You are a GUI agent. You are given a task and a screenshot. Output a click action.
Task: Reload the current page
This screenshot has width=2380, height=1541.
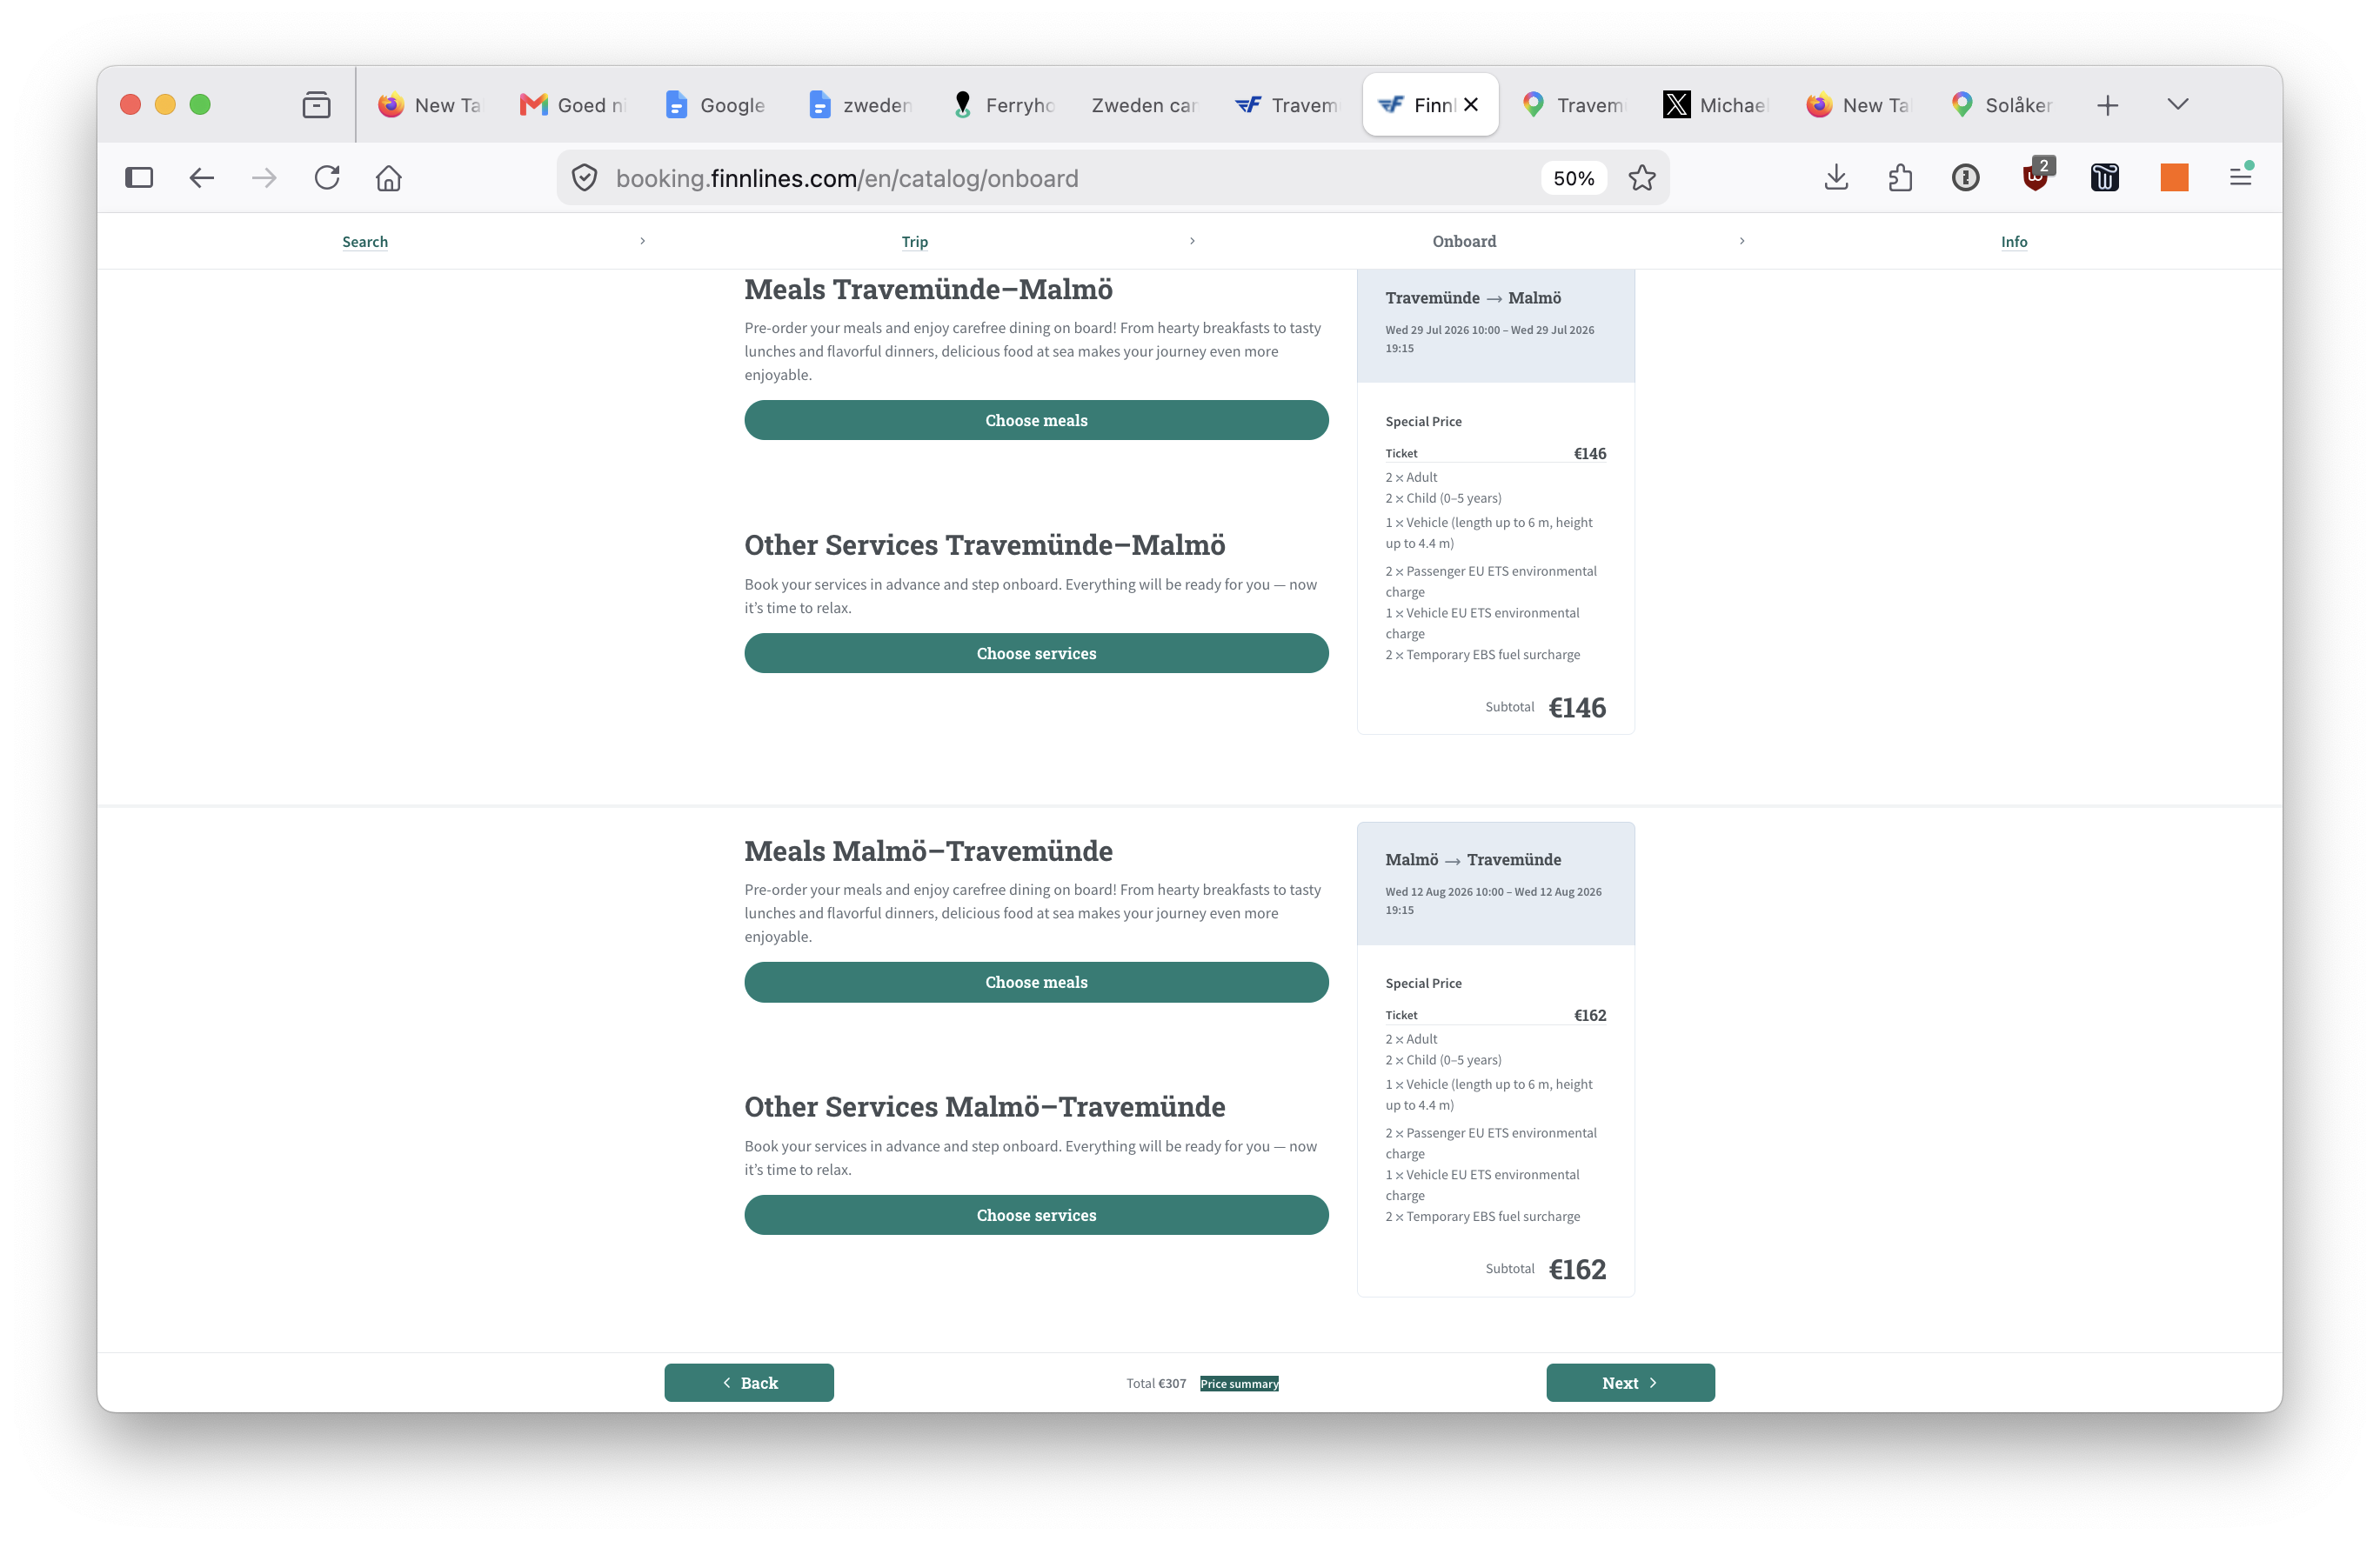point(327,178)
